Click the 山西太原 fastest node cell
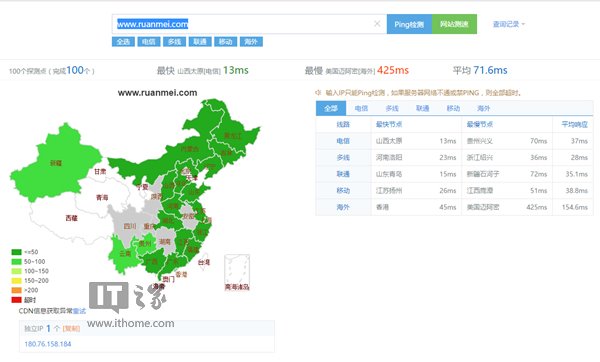The image size is (600, 362). (x=389, y=141)
